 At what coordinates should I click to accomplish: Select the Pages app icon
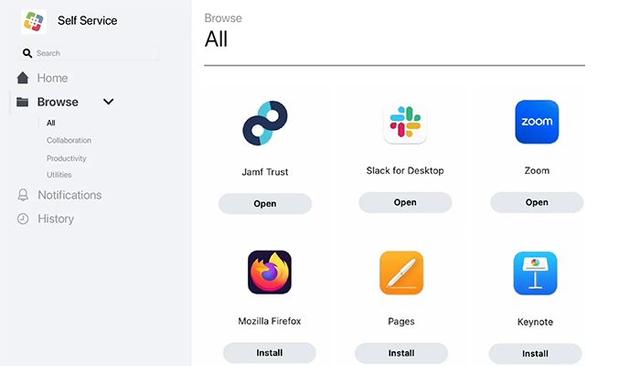point(401,273)
